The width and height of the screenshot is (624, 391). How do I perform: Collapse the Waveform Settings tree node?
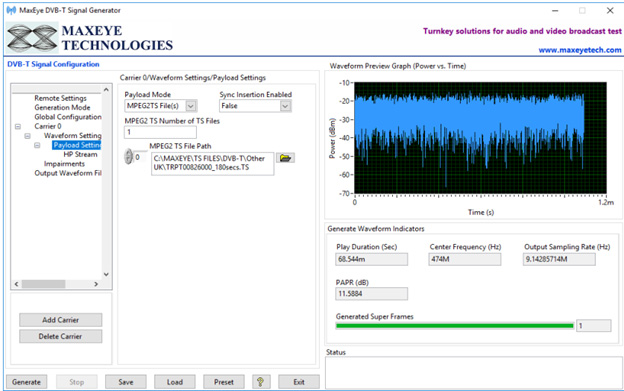coord(27,136)
